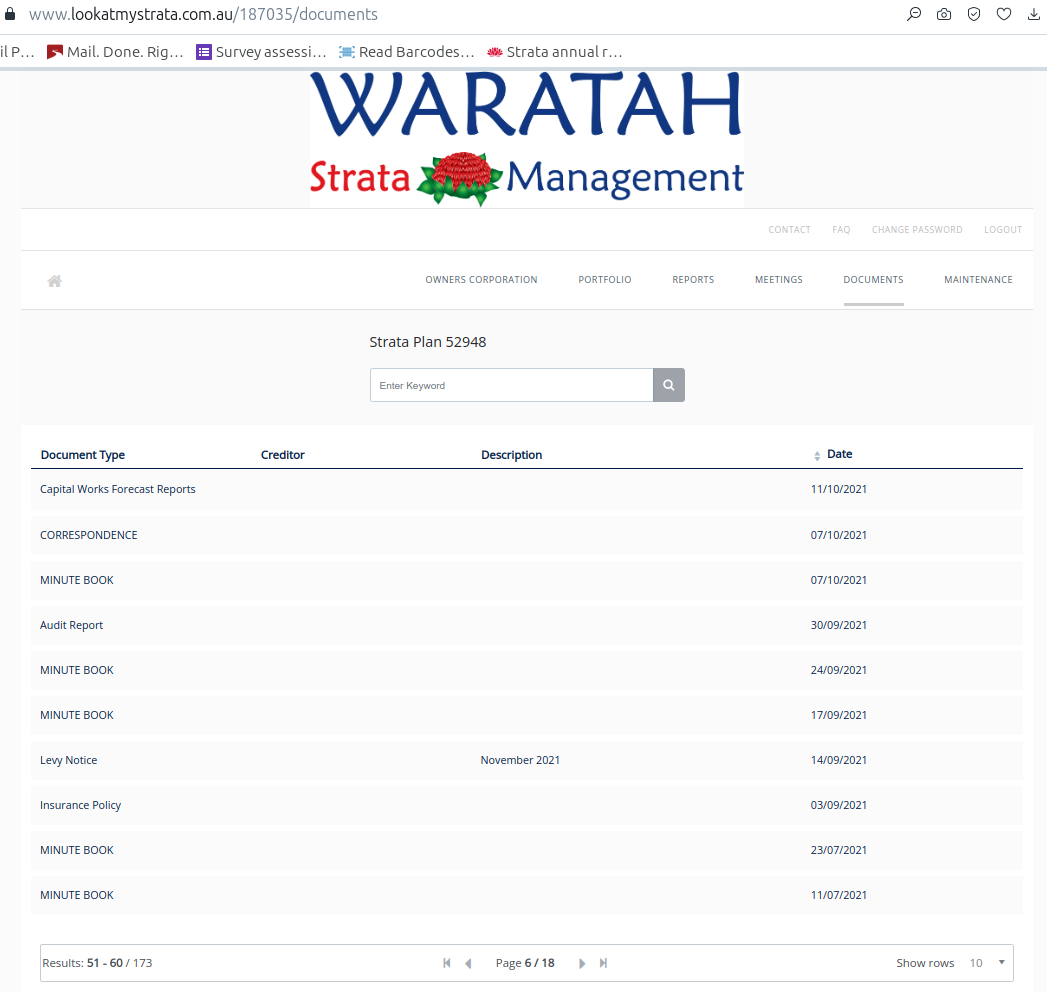The height and width of the screenshot is (992, 1047).
Task: Open the MINUTE BOOK dated 11/07/2021
Action: pyautogui.click(x=527, y=895)
